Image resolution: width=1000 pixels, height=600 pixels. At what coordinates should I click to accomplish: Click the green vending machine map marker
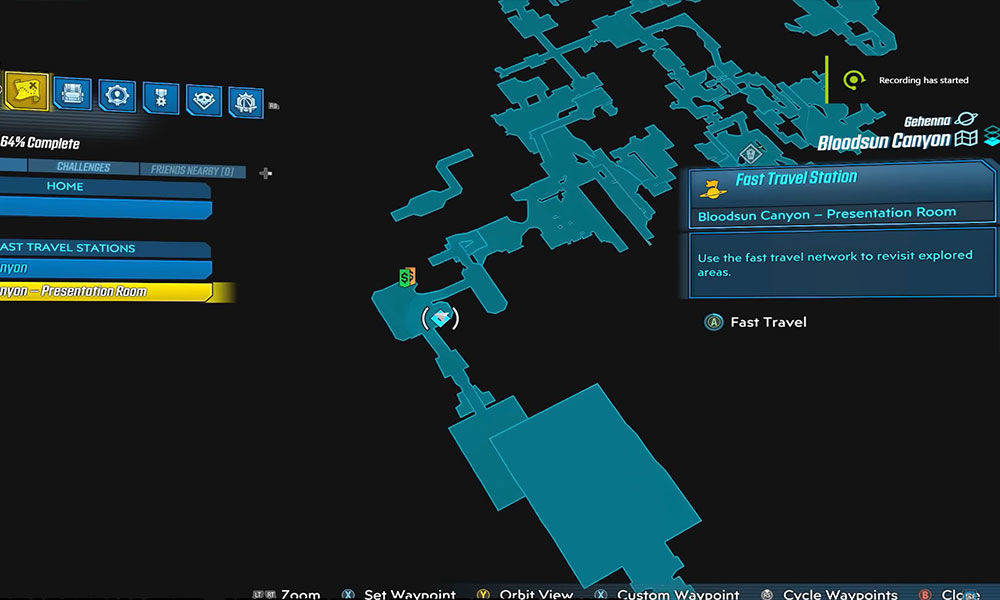(407, 277)
